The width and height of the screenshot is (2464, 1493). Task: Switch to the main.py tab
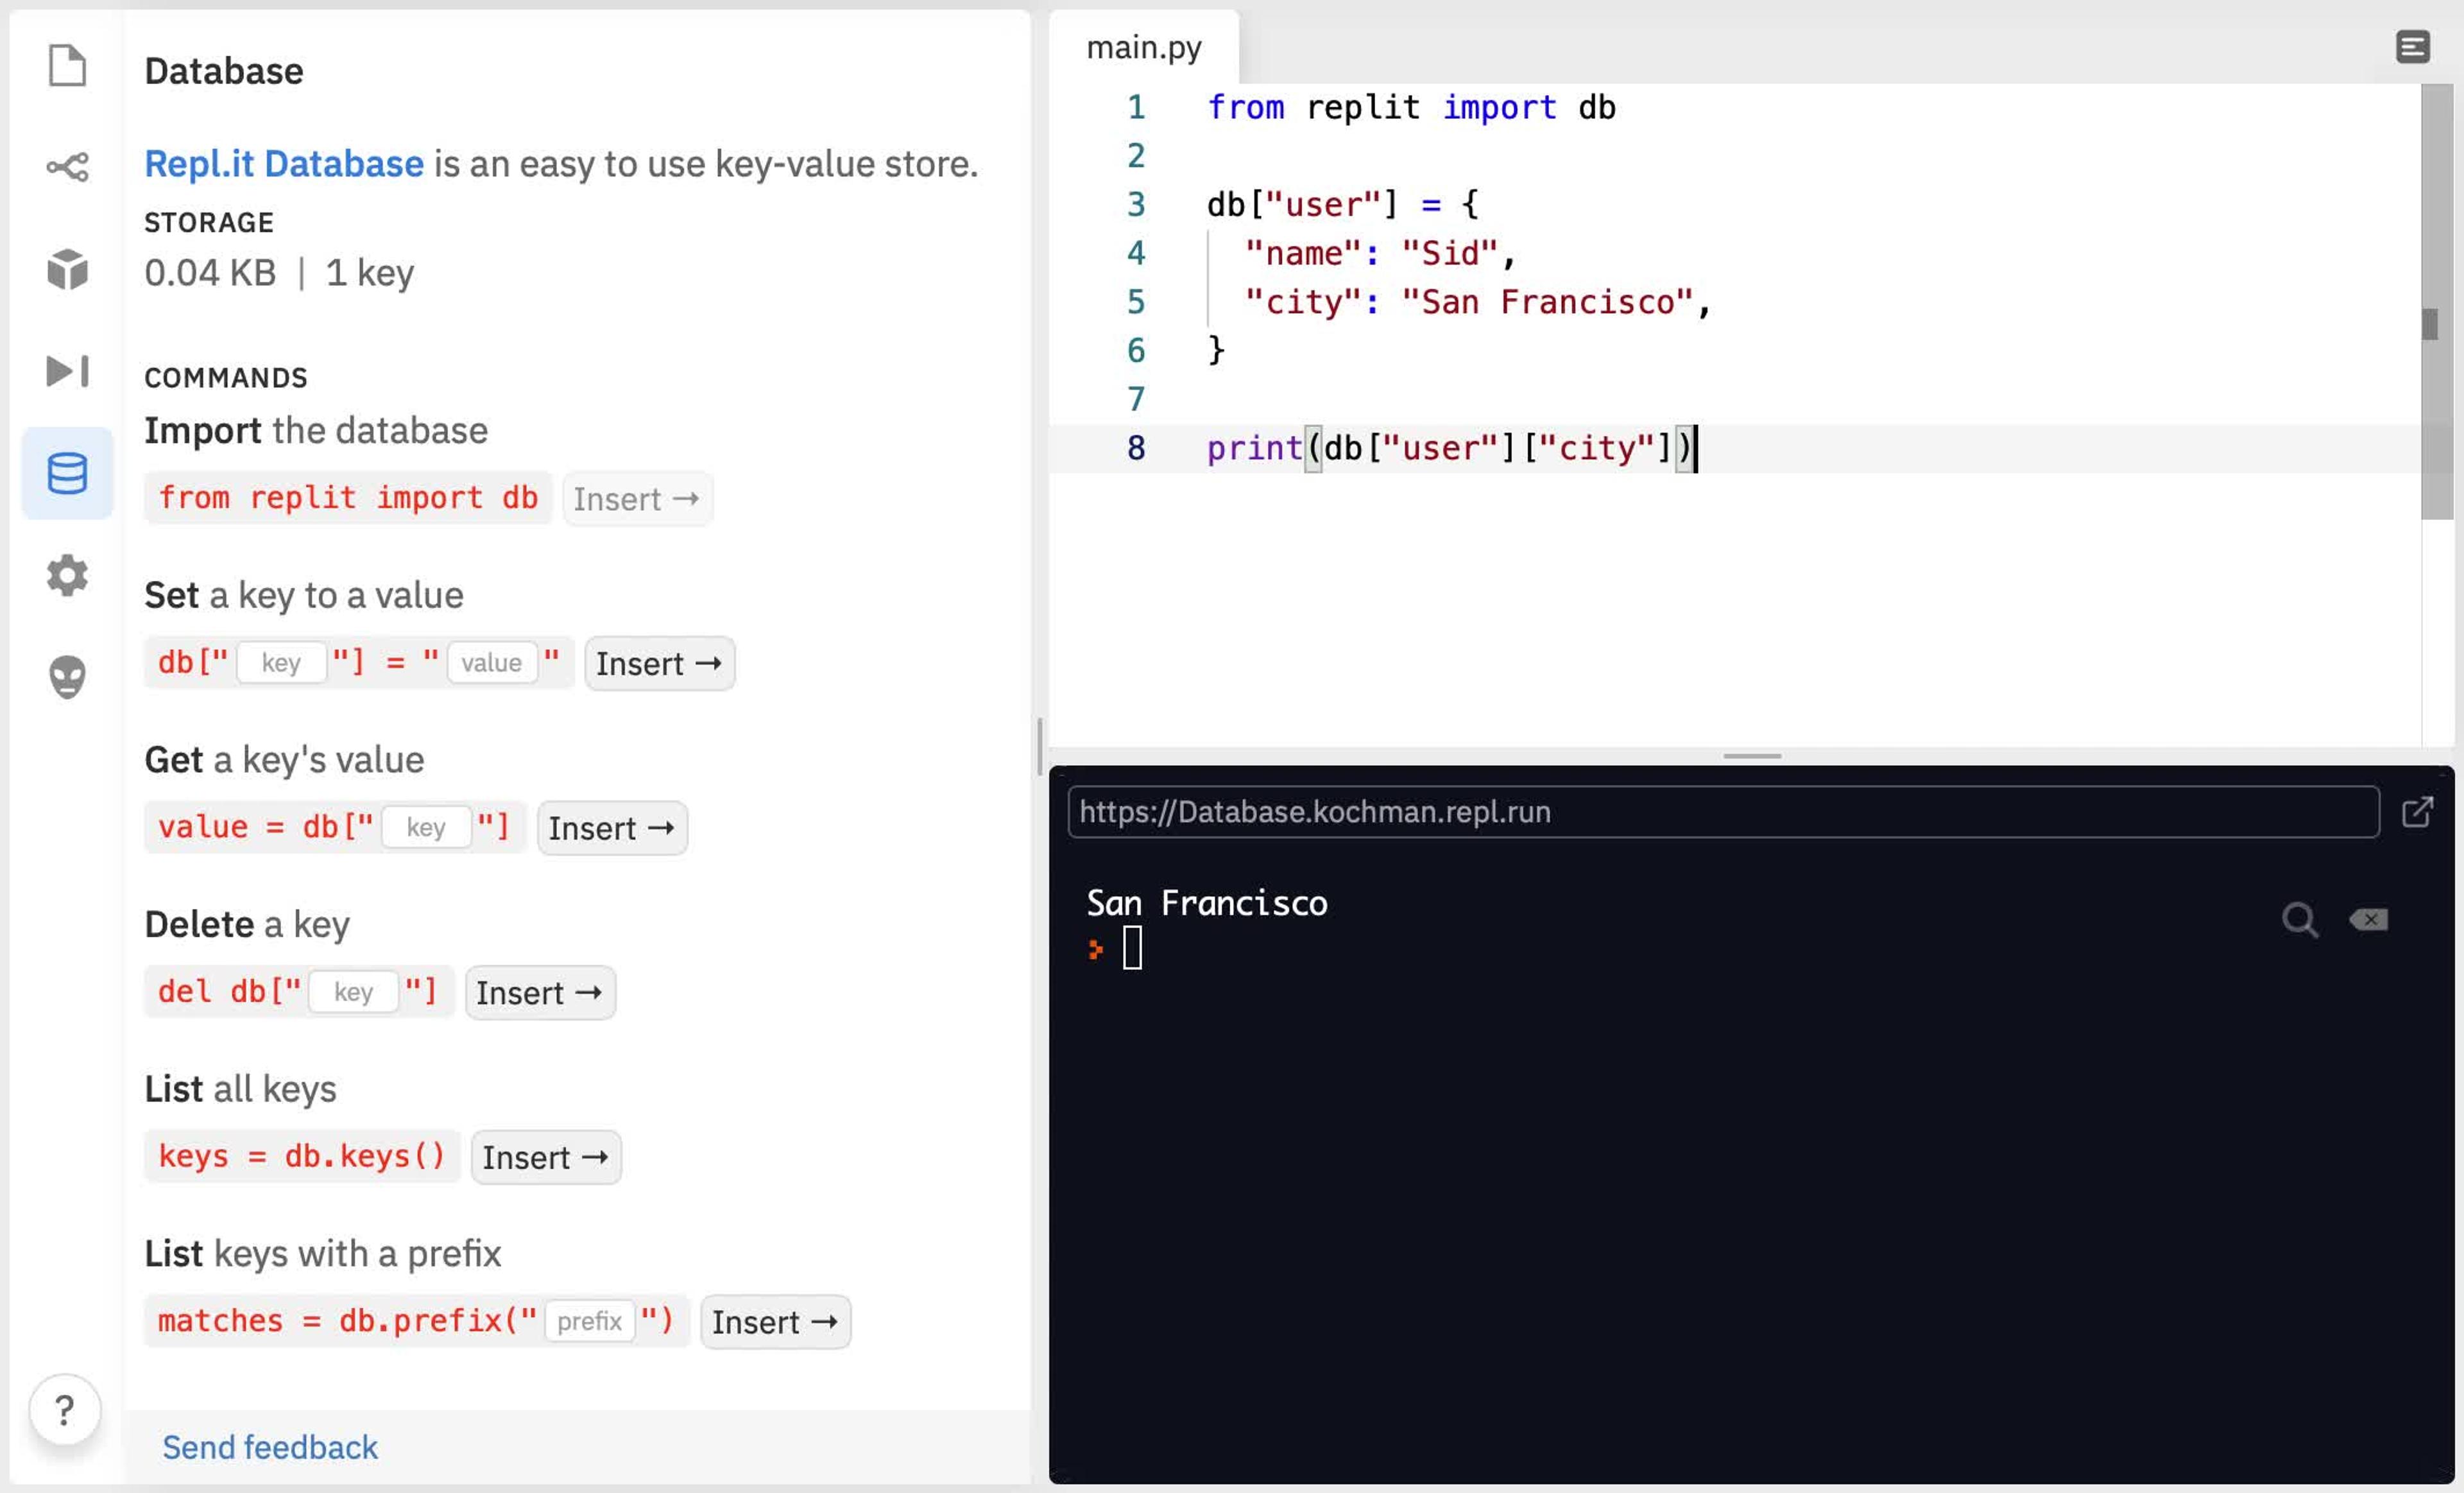[1143, 48]
